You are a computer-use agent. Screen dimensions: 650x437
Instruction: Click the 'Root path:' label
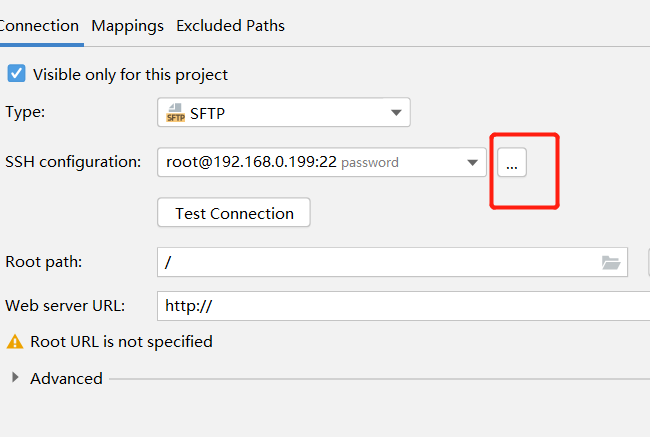(x=43, y=262)
